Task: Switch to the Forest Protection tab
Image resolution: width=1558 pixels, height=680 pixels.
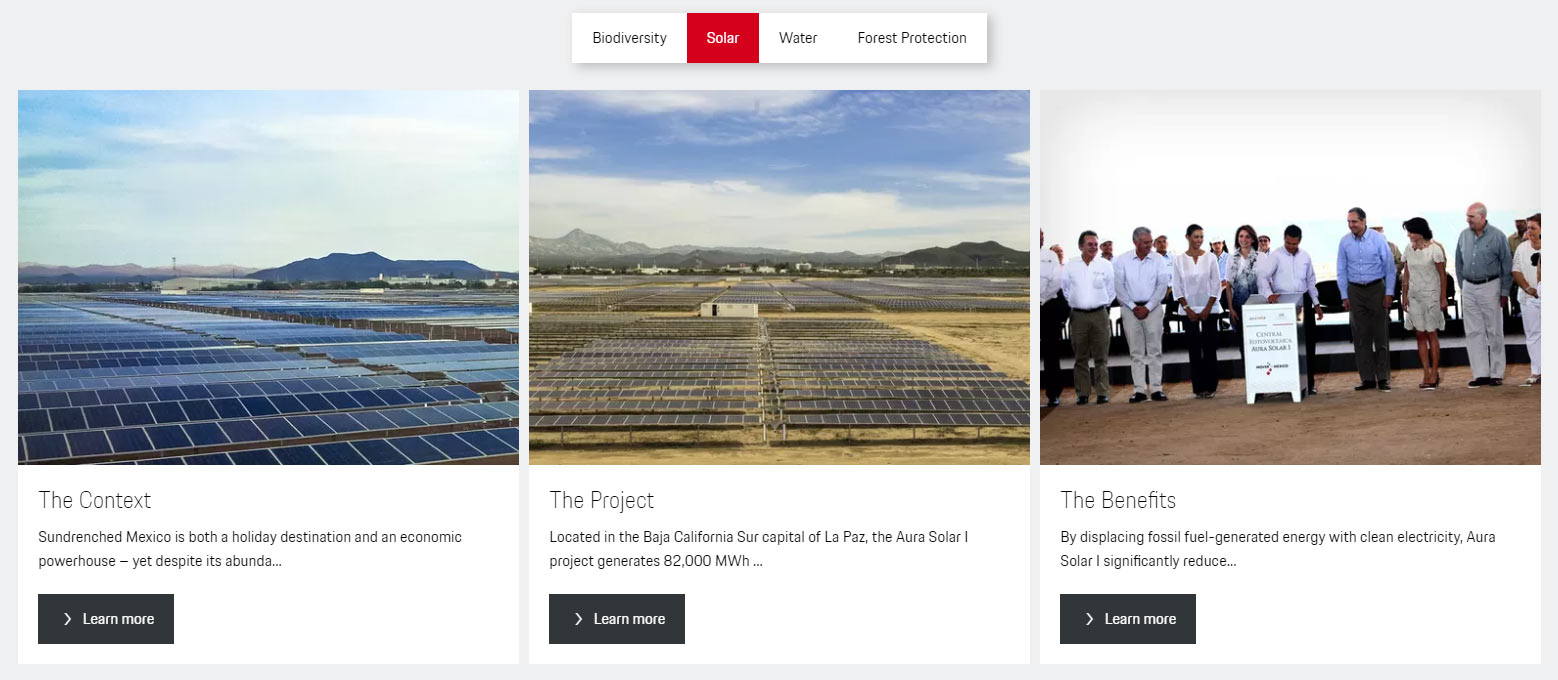Action: click(911, 38)
